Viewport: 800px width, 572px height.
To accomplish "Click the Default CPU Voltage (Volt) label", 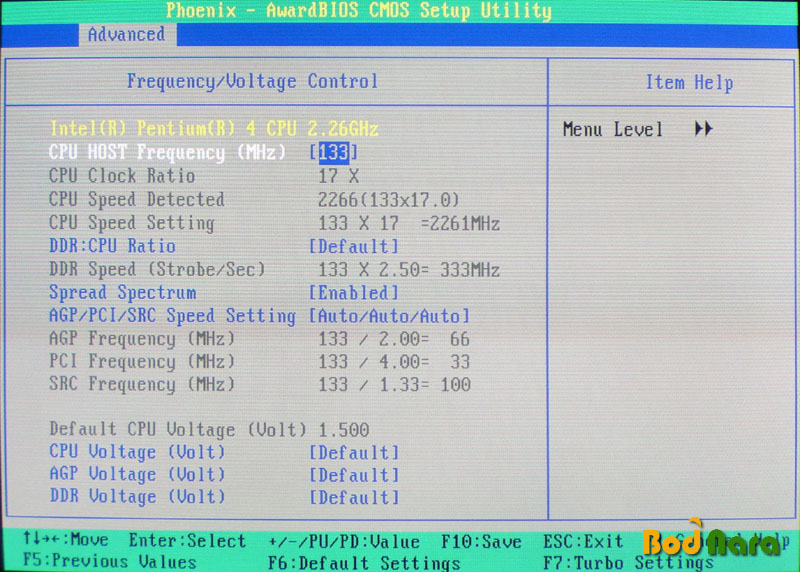I will point(178,430).
